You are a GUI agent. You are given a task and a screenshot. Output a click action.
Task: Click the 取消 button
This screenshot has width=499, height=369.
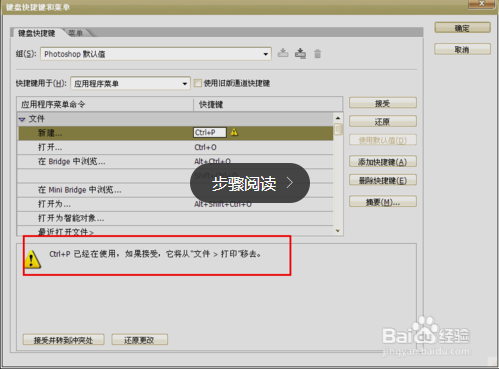click(x=462, y=49)
